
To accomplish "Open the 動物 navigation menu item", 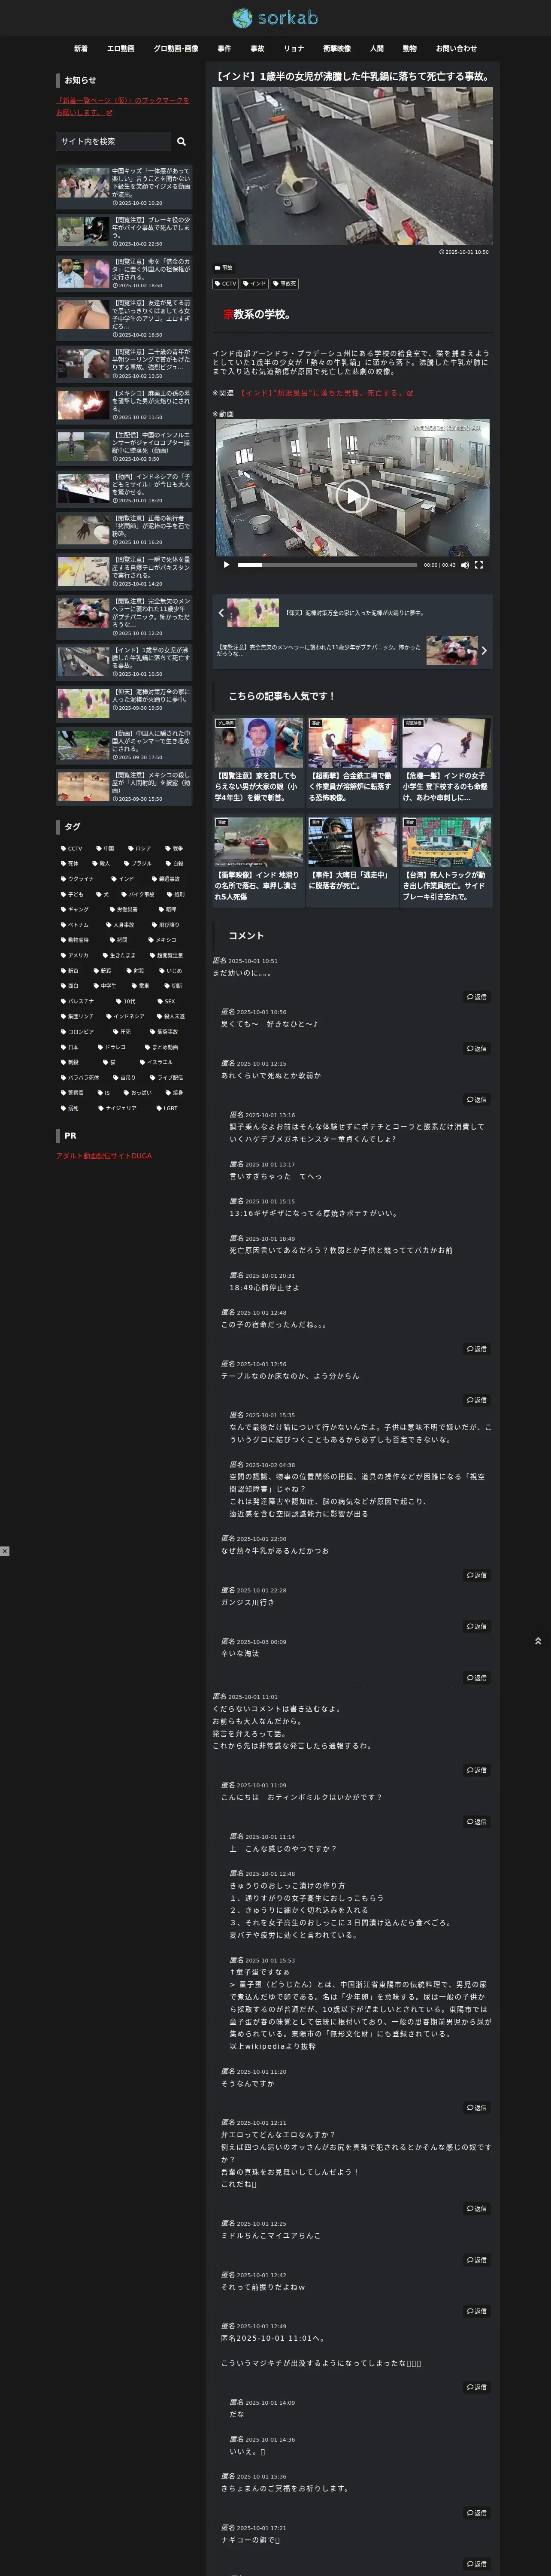I will tap(410, 48).
